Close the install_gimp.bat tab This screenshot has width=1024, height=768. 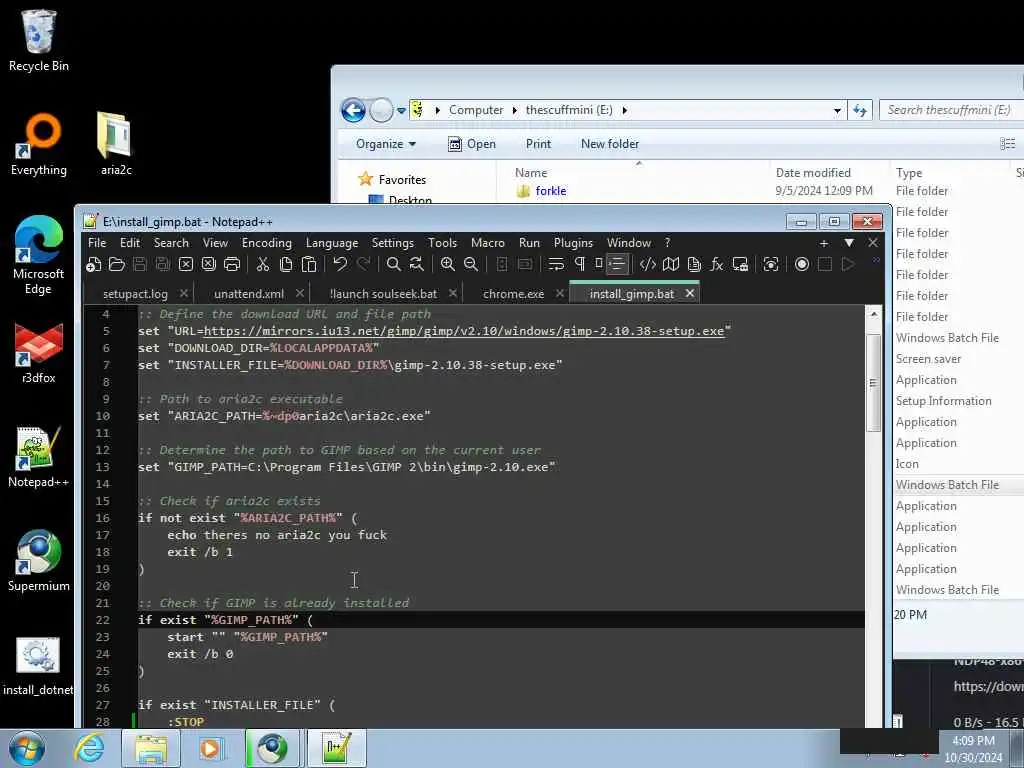coord(690,294)
